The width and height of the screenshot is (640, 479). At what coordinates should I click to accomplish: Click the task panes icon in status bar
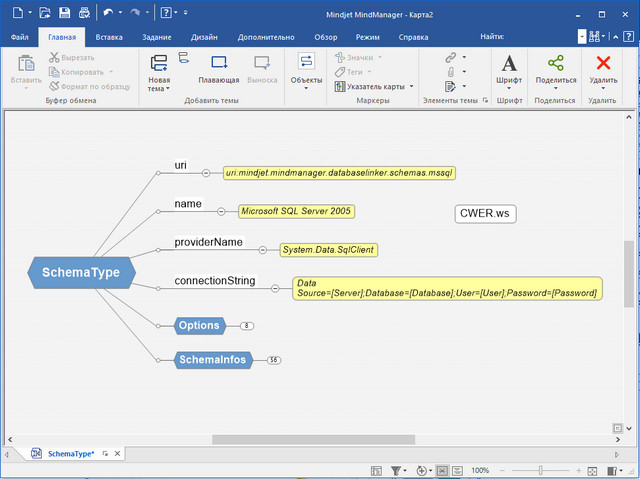pos(611,471)
